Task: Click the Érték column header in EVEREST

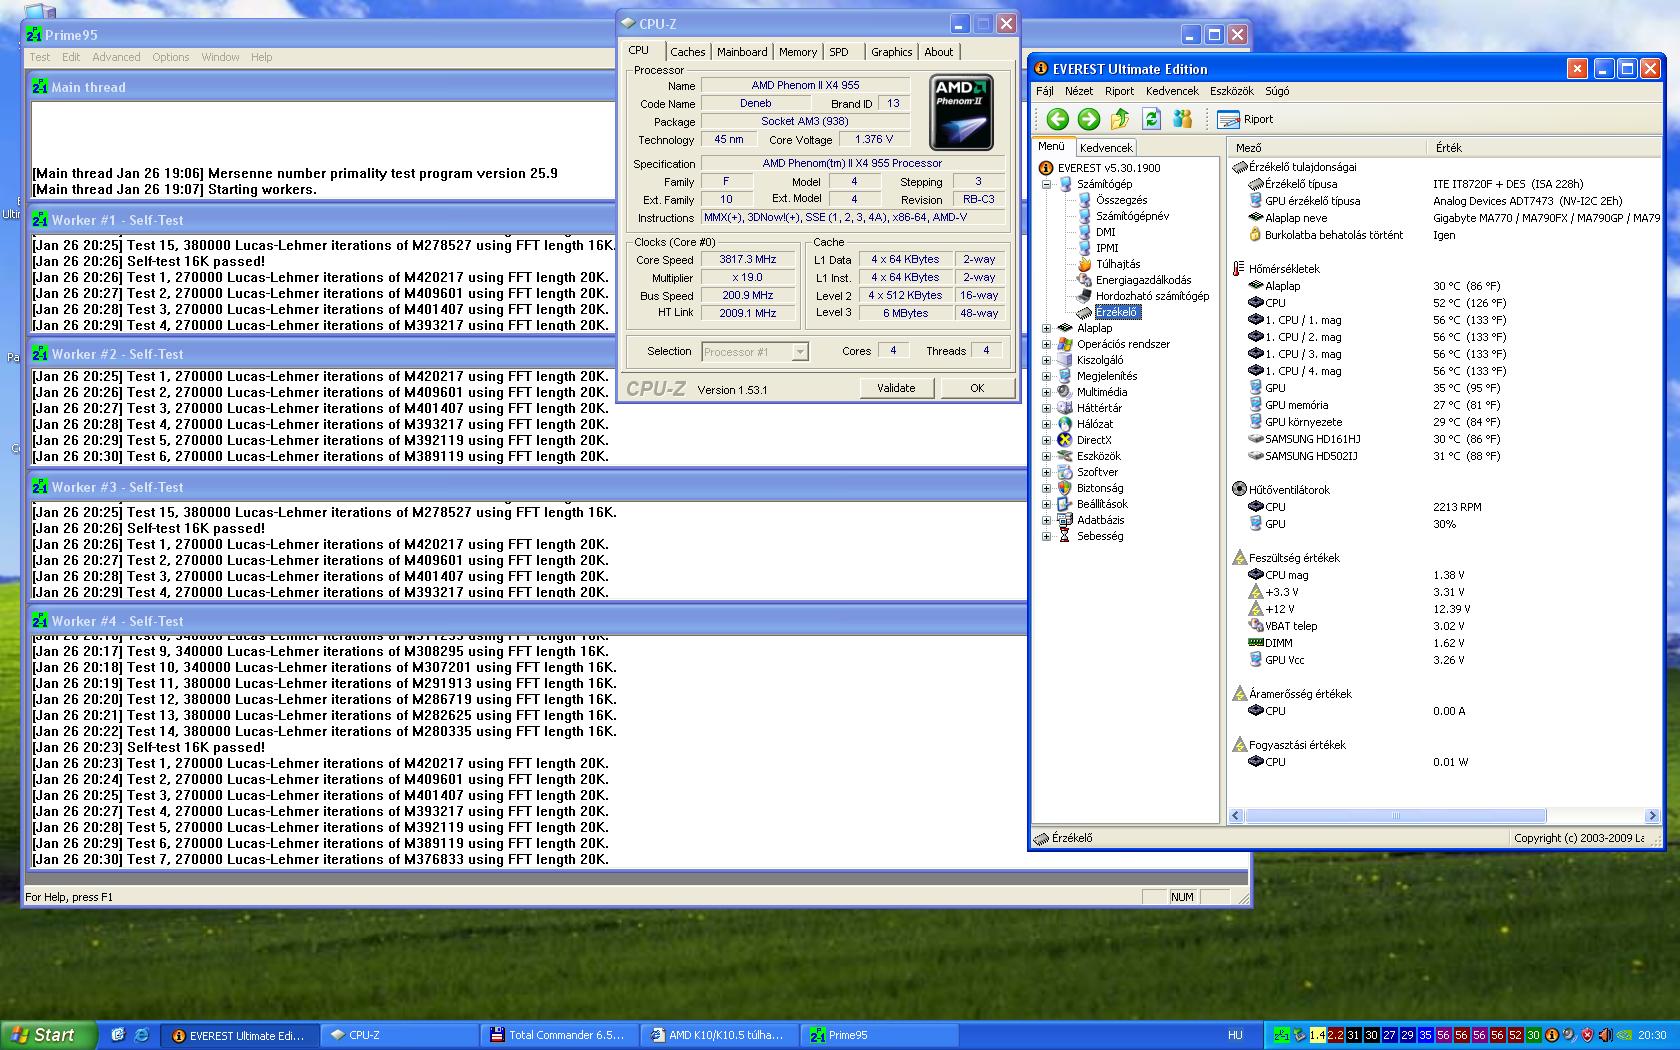Action: [x=1543, y=147]
